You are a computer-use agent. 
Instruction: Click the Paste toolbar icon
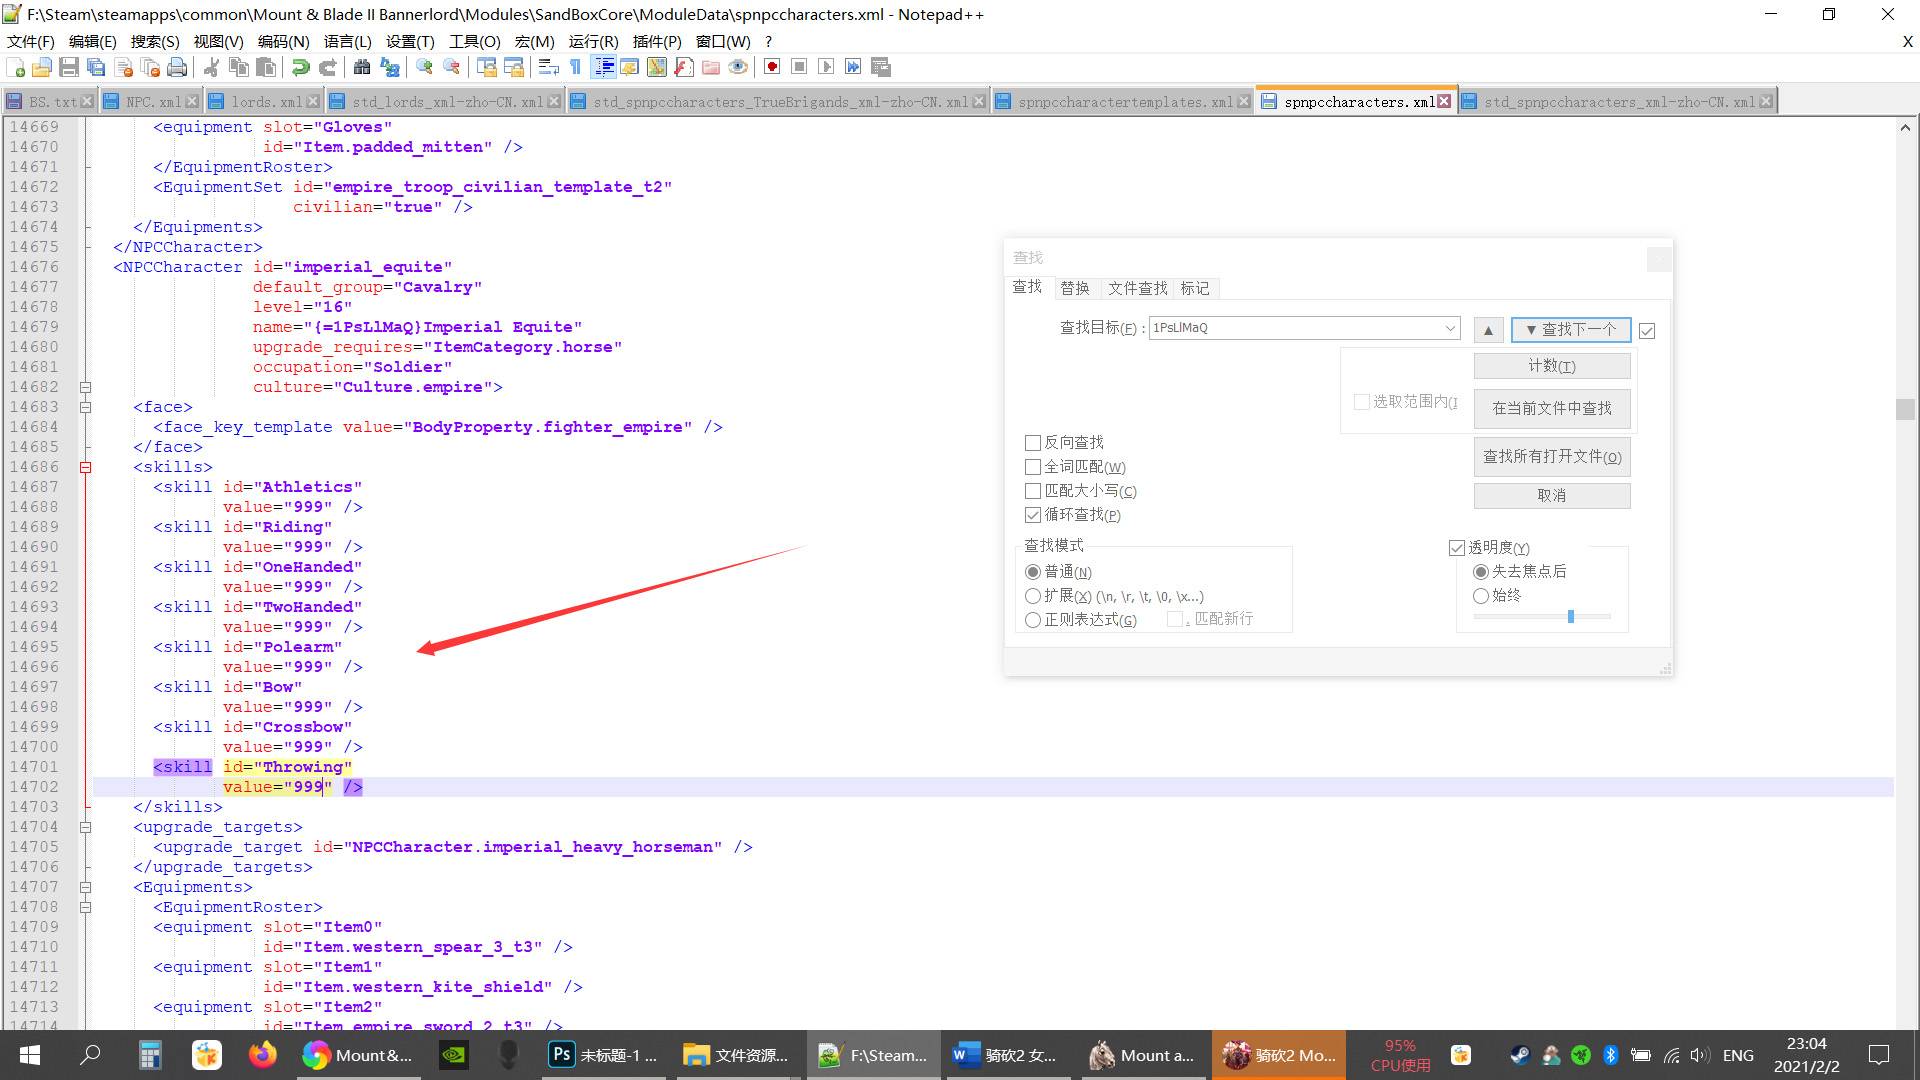(x=266, y=67)
